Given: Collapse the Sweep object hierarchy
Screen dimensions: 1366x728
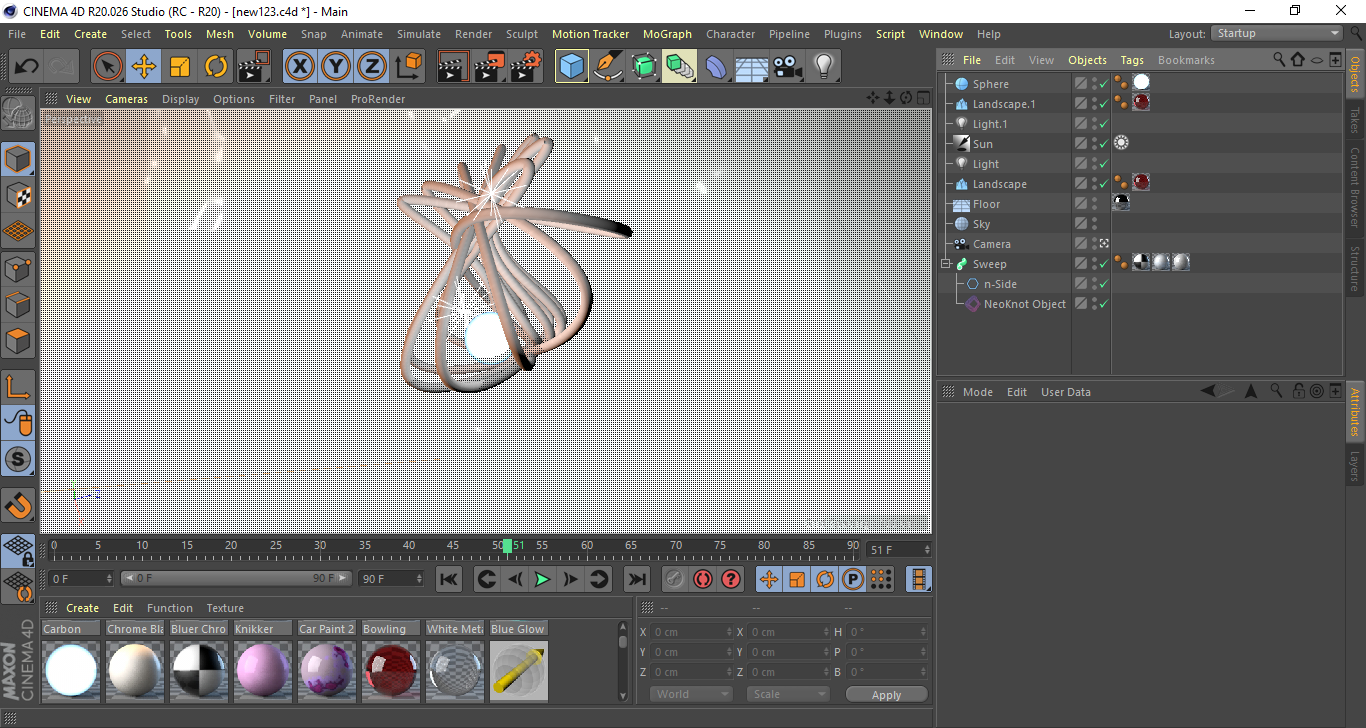Looking at the screenshot, I should [x=946, y=264].
